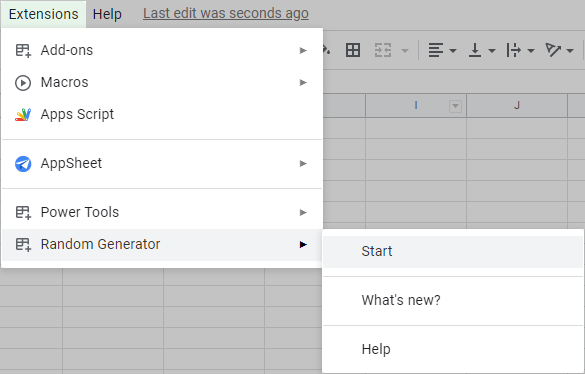Viewport: 585px width, 374px height.
Task: Open the Text wrapping dropdown arrow
Action: (531, 50)
